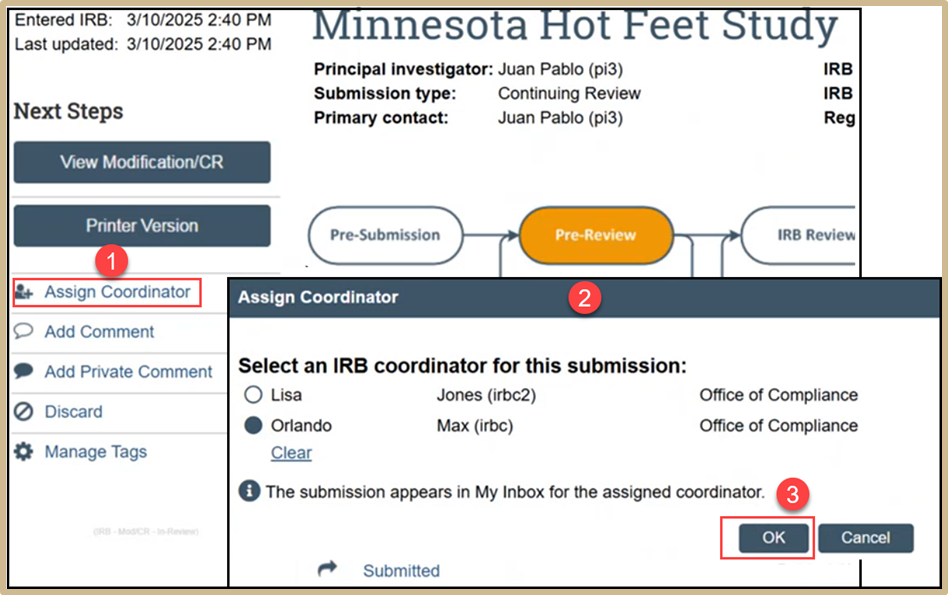Select the Pre-Submission workflow stage
The height and width of the screenshot is (595, 948).
tap(386, 235)
